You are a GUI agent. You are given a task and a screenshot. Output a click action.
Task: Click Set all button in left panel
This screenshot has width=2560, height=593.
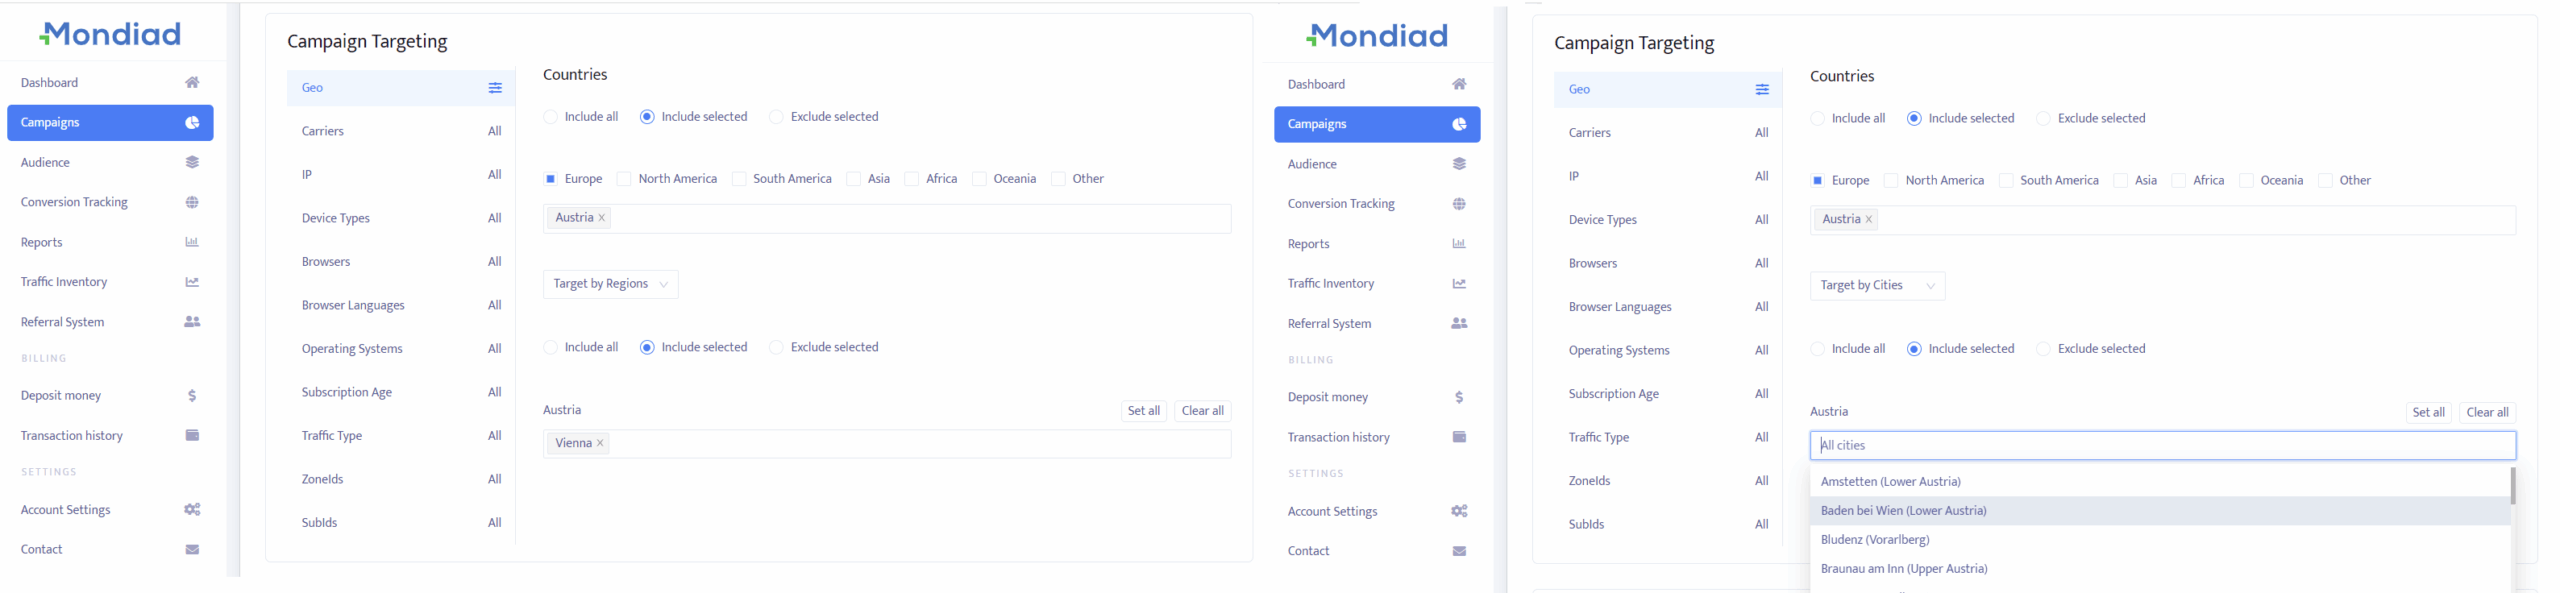point(1143,411)
